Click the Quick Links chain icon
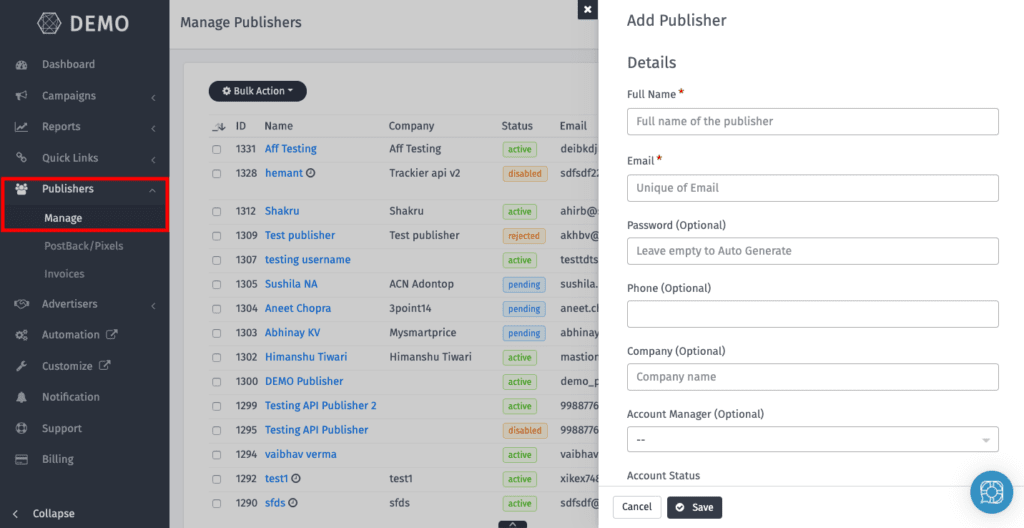The height and width of the screenshot is (528, 1024). 21,158
